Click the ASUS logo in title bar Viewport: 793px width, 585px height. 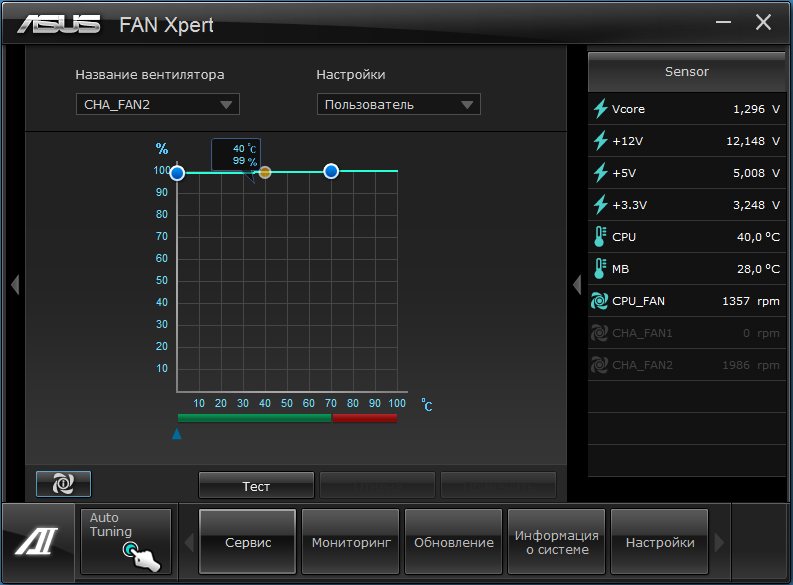point(59,24)
